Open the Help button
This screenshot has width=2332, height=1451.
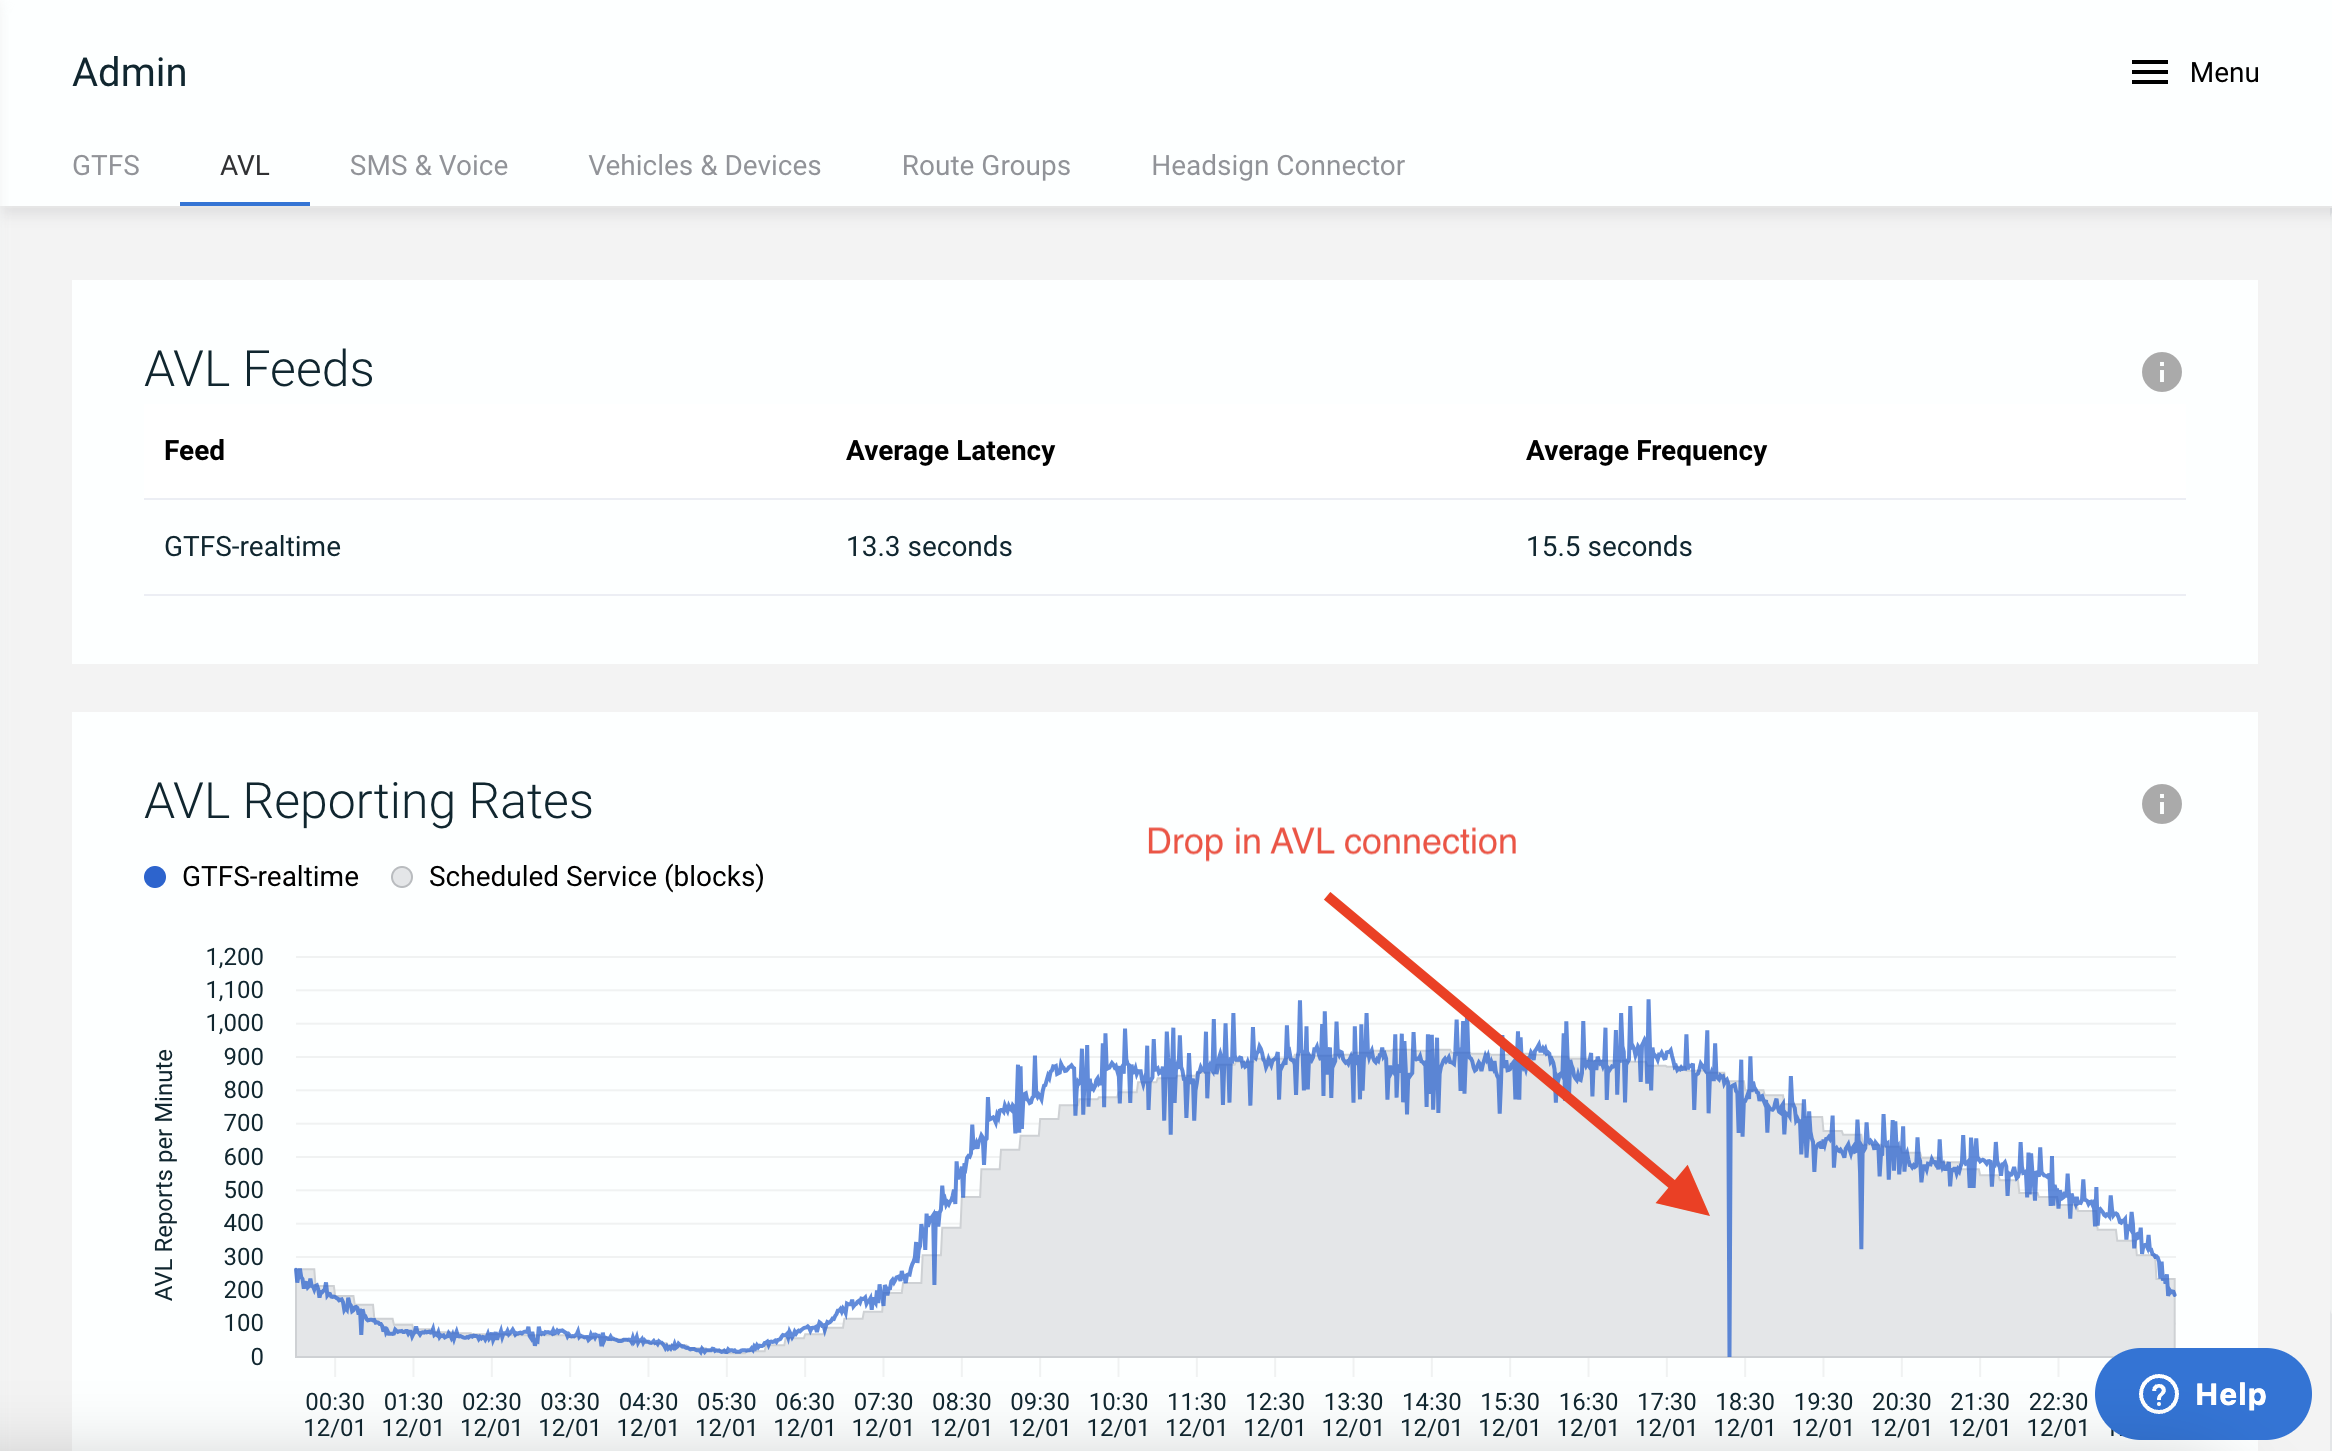click(x=2203, y=1394)
